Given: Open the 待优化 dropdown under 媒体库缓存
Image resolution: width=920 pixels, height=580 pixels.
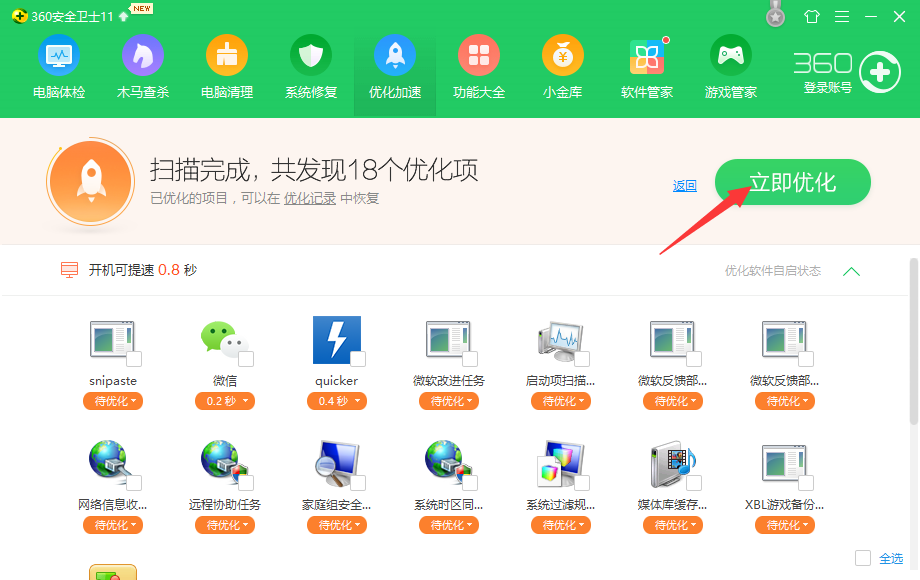Looking at the screenshot, I should coord(673,525).
